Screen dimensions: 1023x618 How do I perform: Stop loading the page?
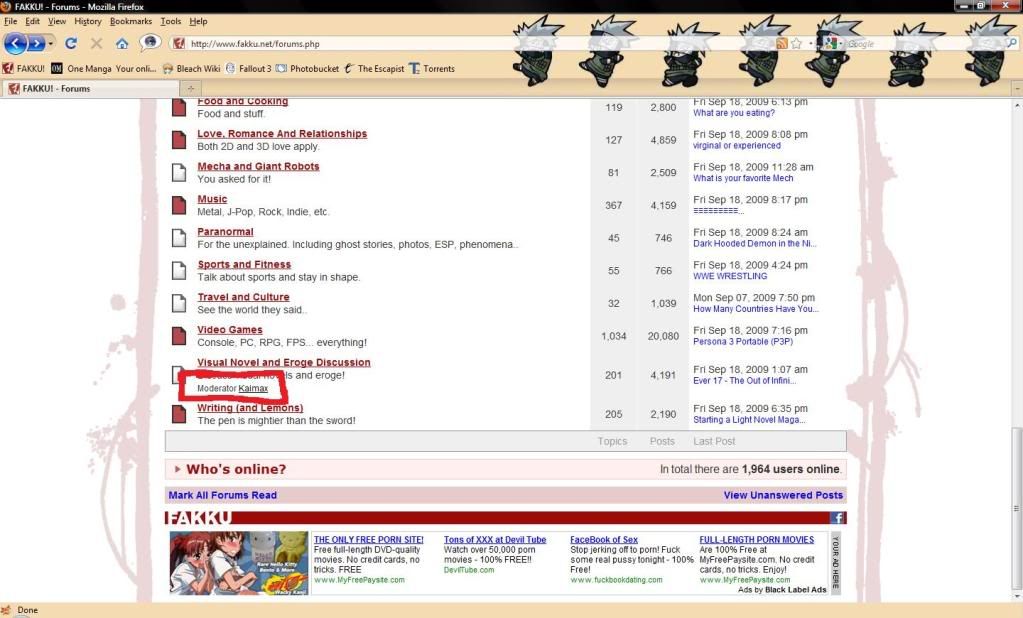pyautogui.click(x=95, y=43)
